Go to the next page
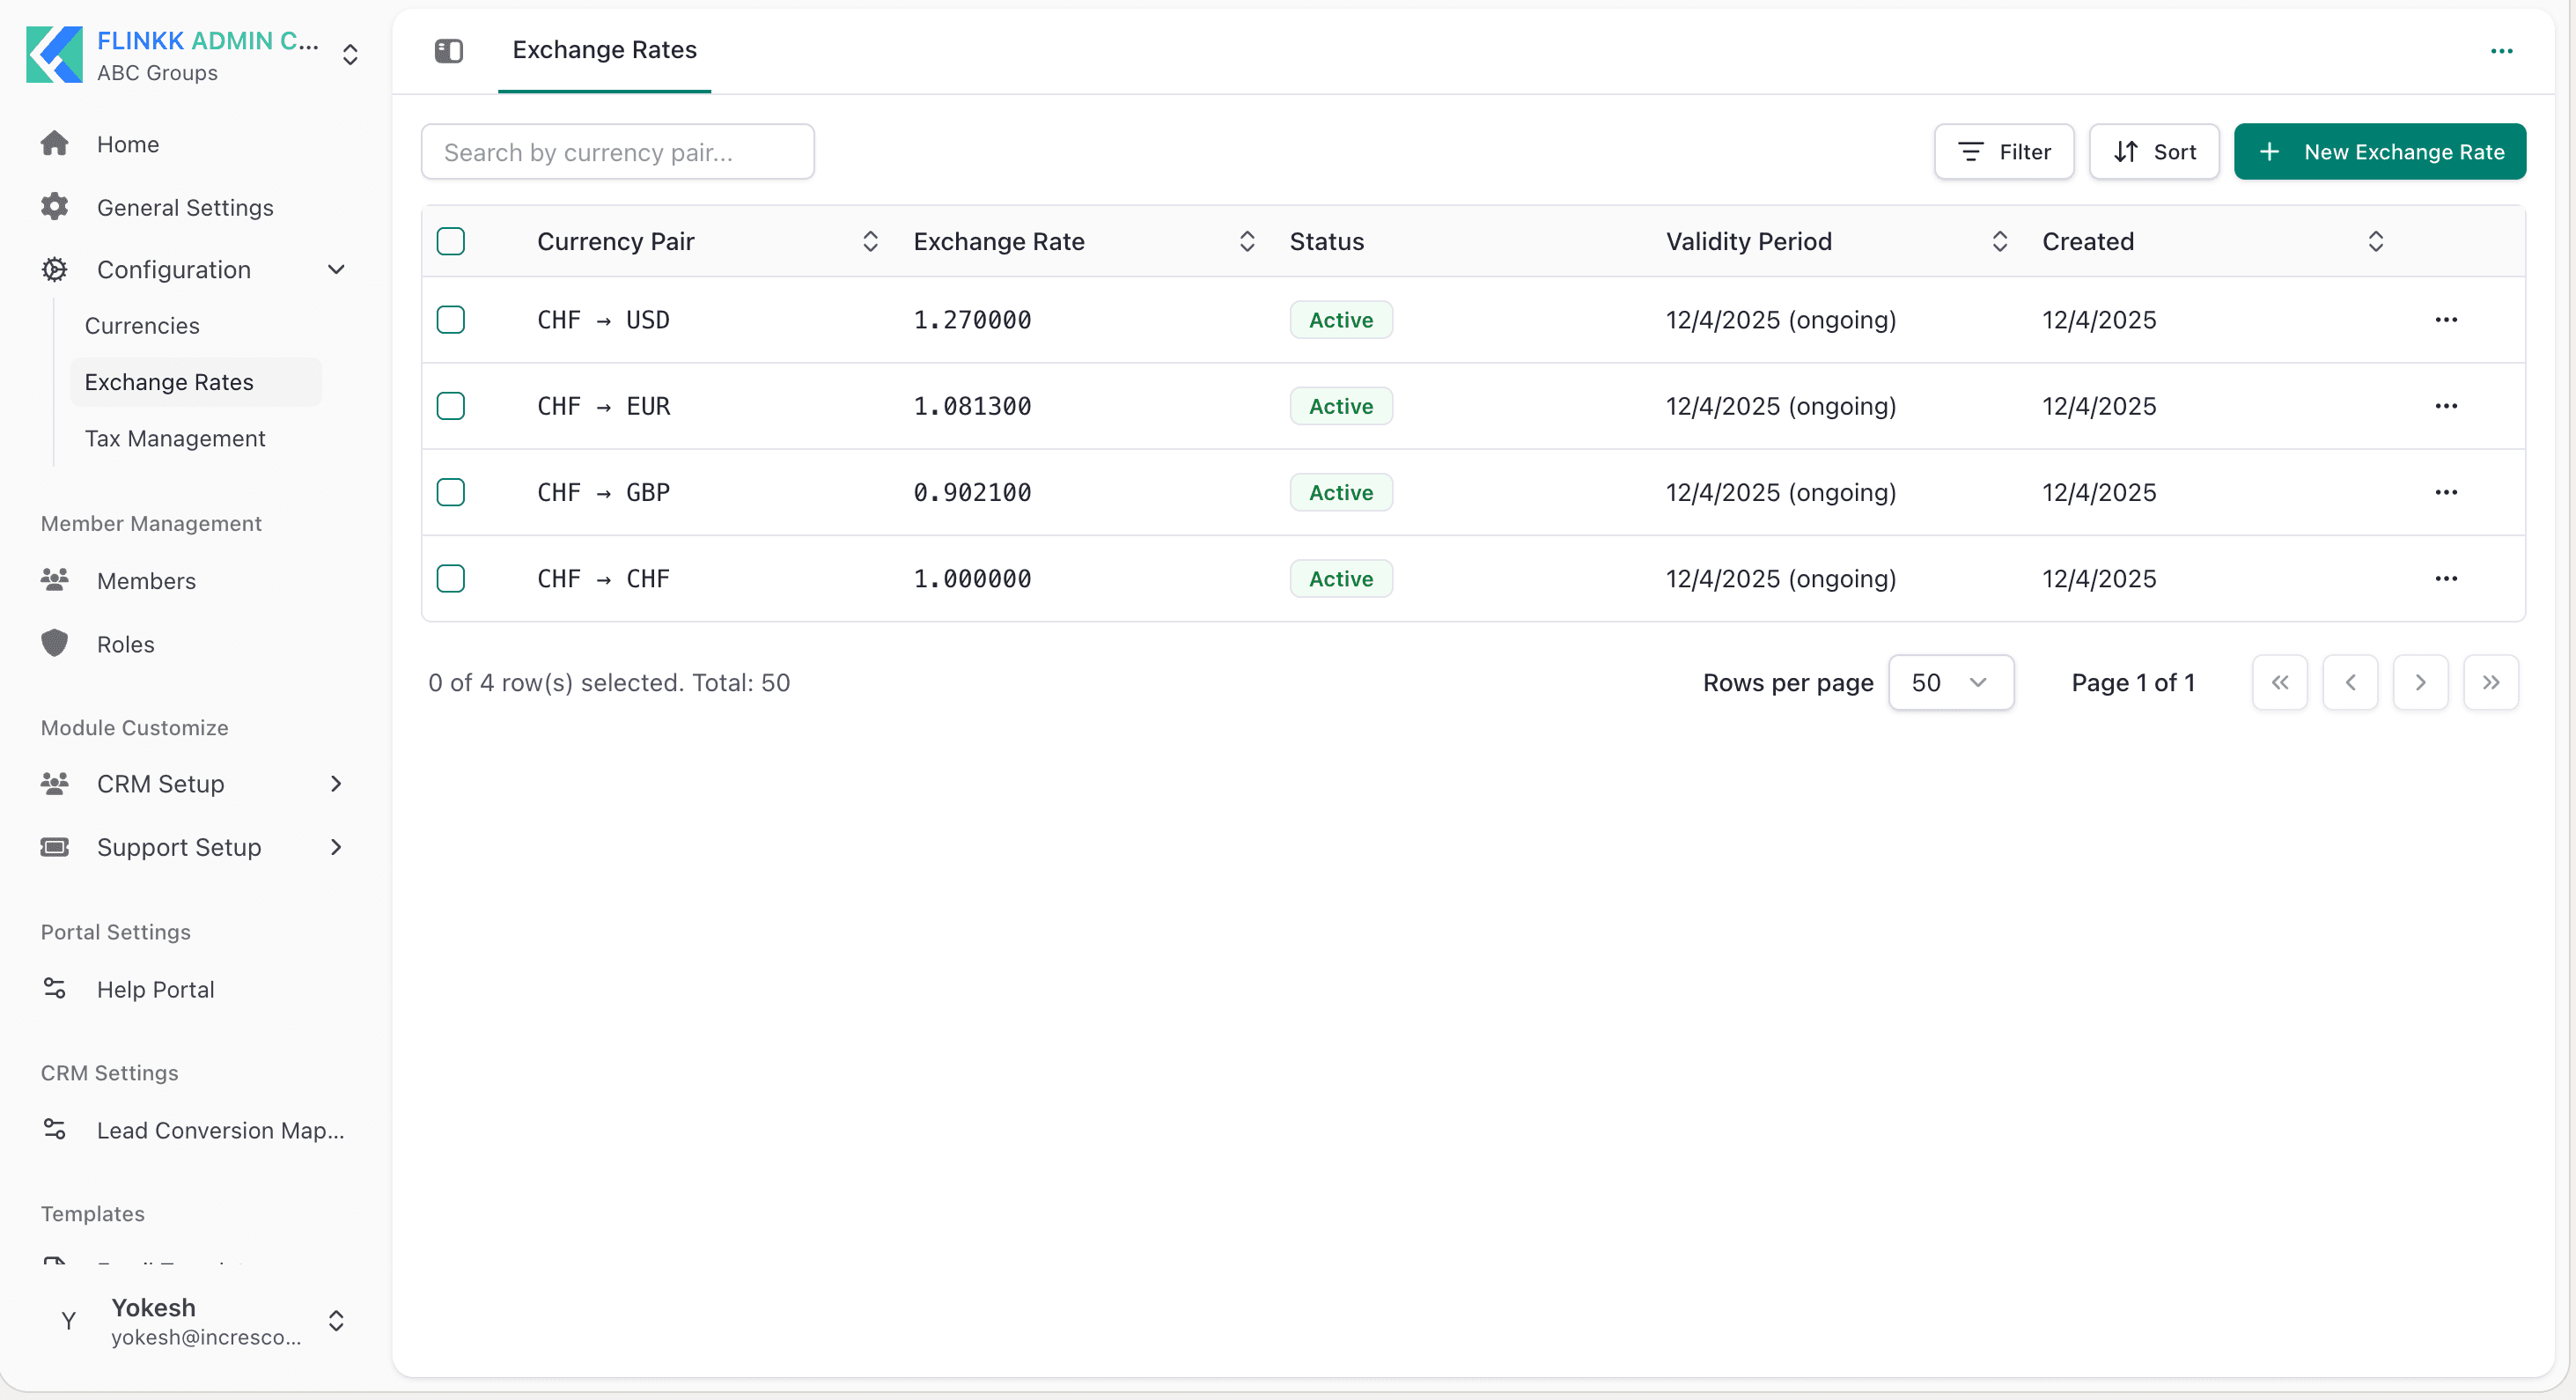This screenshot has width=2576, height=1400. click(x=2420, y=682)
